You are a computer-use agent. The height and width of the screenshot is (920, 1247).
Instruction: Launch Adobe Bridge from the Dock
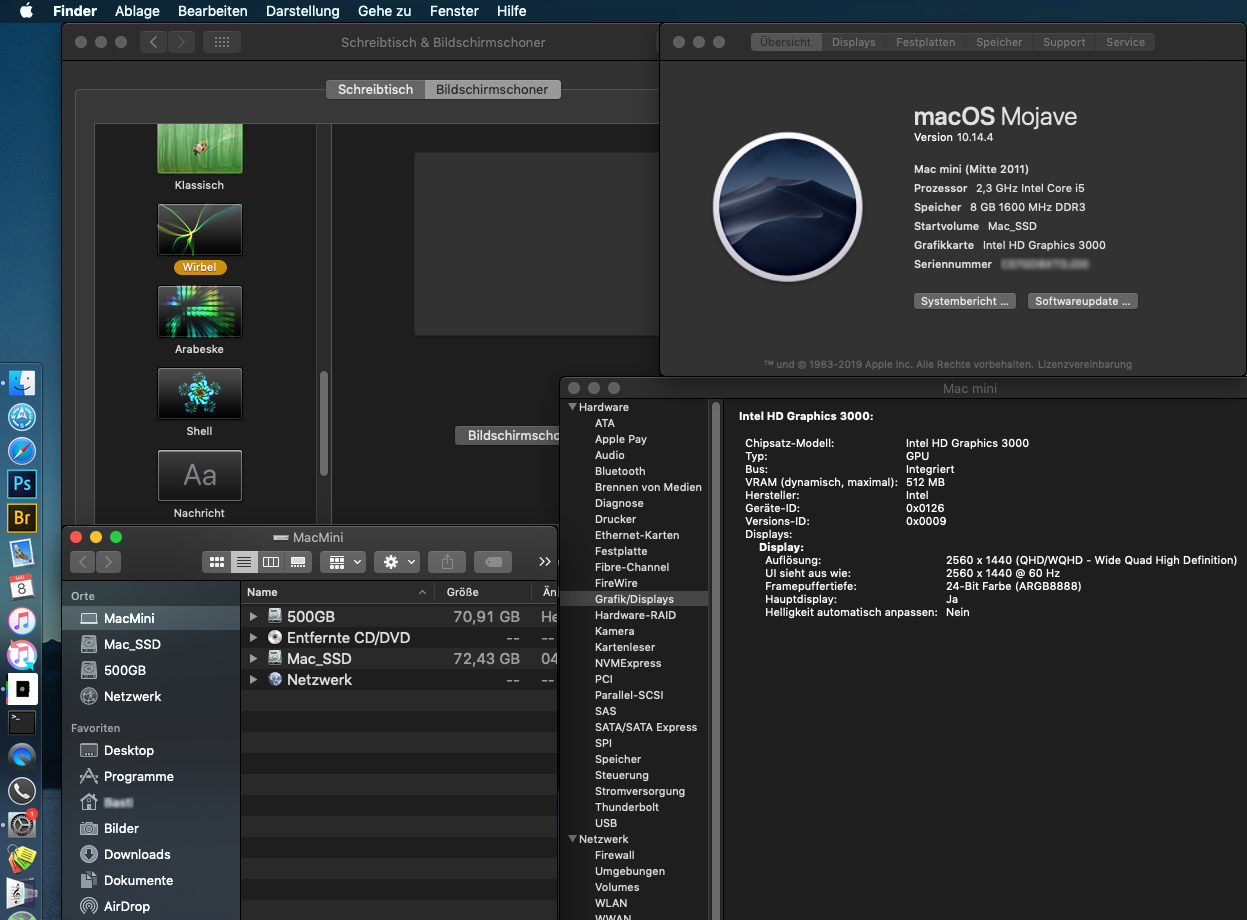pos(22,518)
